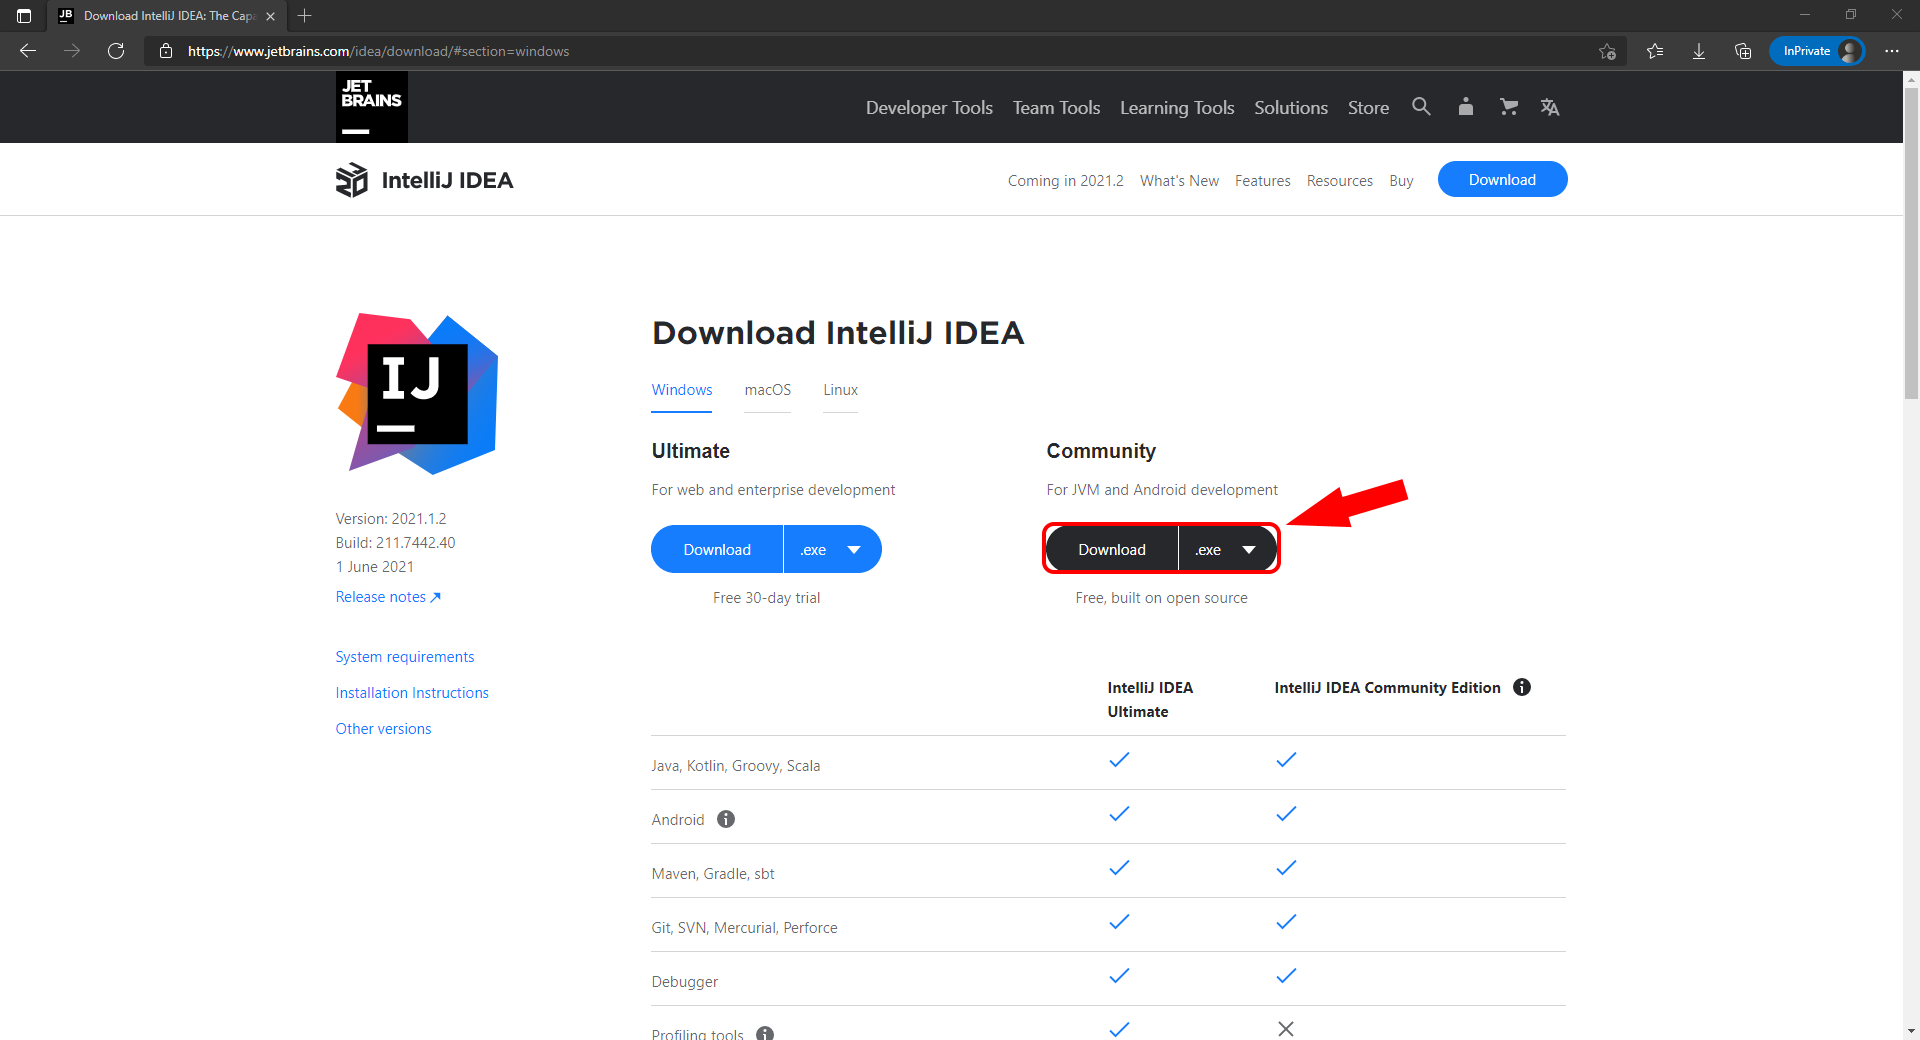Open the site search magnifier icon
Screen dimensions: 1920x1040
1421,106
